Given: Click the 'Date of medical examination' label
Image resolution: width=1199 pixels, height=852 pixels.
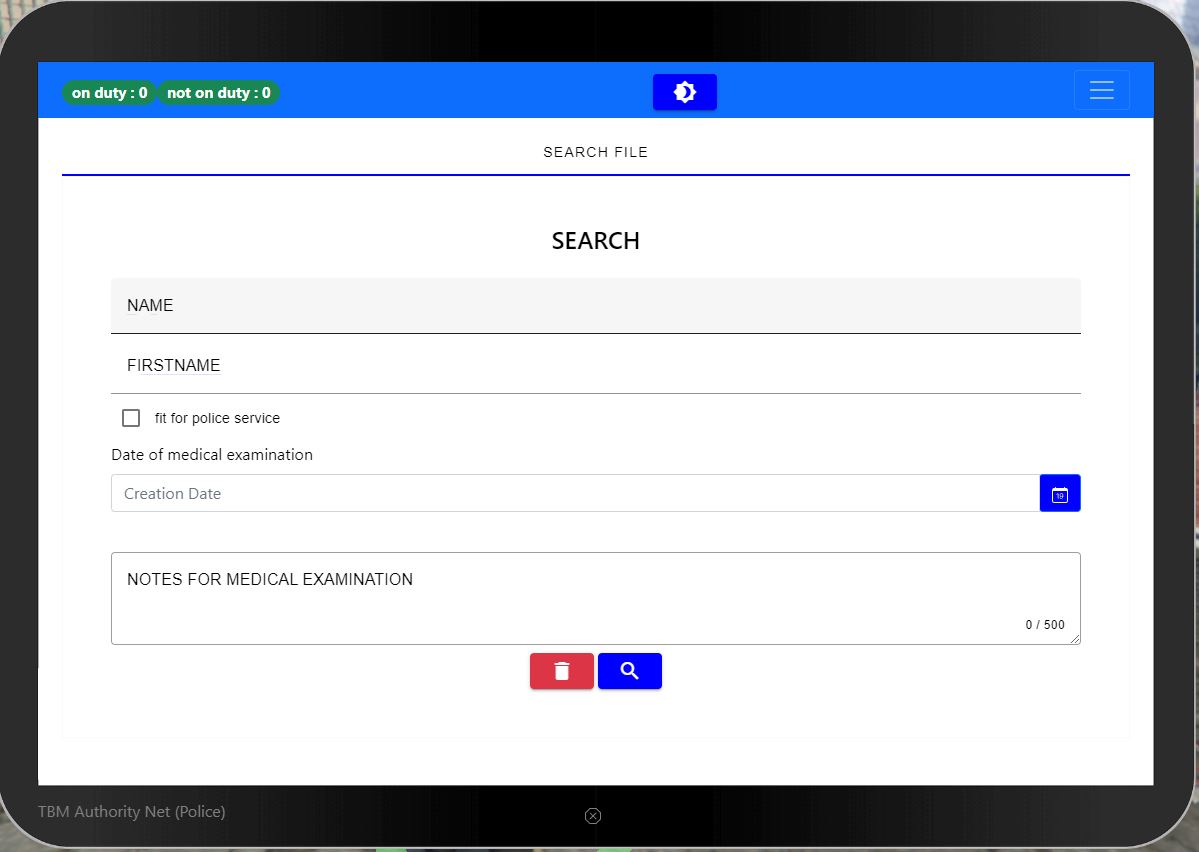Looking at the screenshot, I should coord(212,455).
